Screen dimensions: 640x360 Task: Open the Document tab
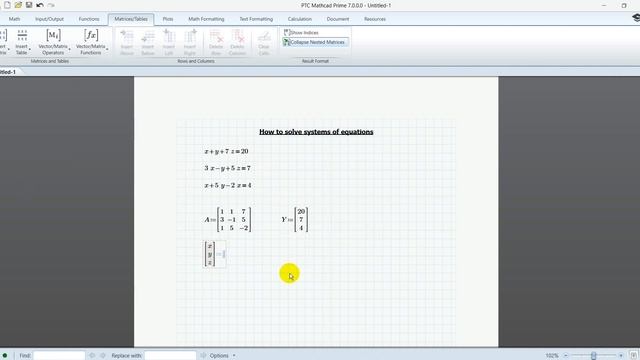(x=338, y=19)
